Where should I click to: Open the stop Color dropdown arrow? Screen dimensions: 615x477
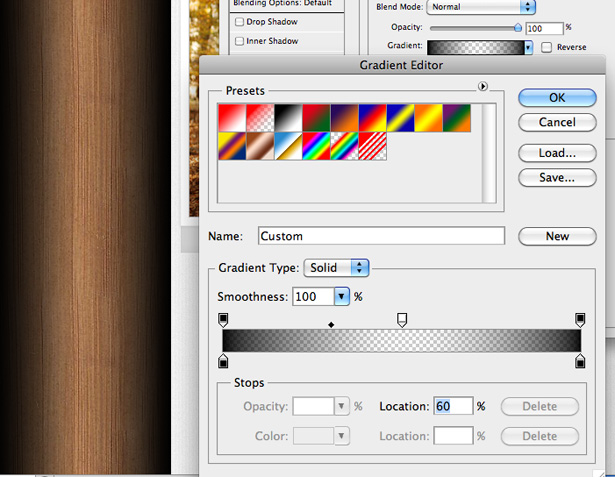342,436
